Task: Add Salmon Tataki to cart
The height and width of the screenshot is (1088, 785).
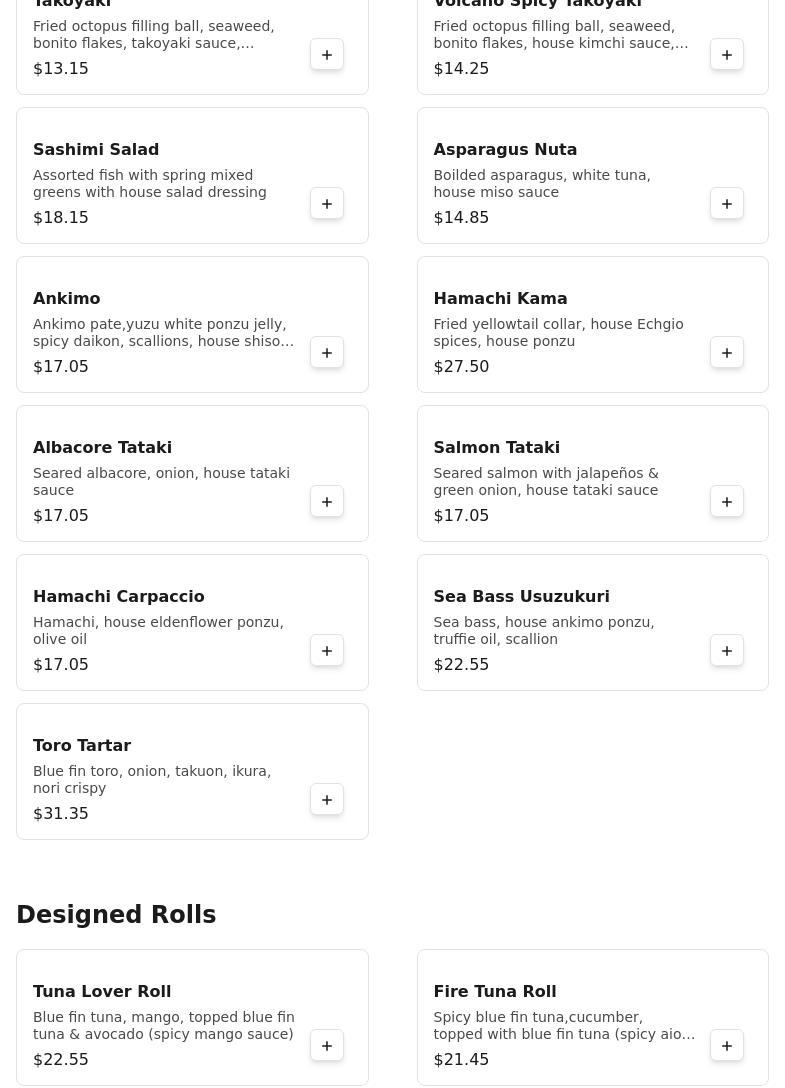Action: point(727,502)
